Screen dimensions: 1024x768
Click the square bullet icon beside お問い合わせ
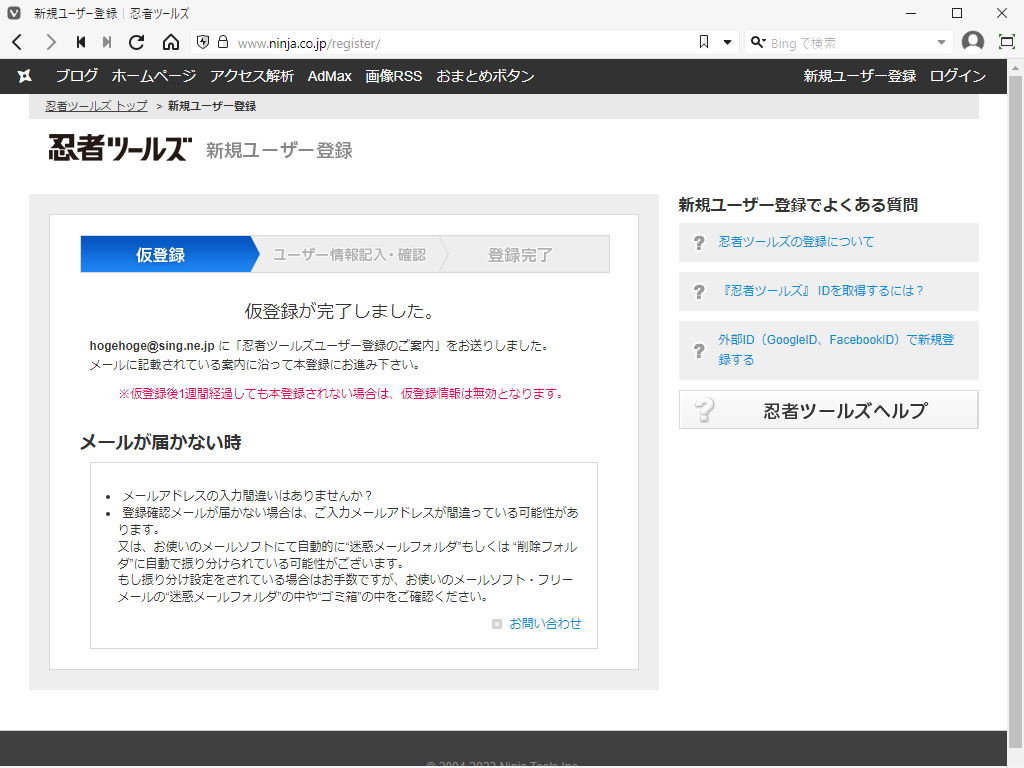point(497,624)
